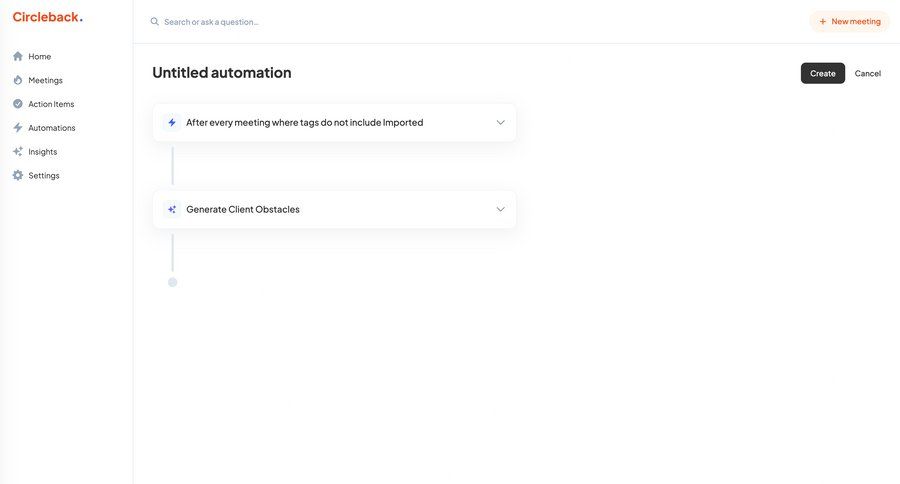Click the Untitled automation title to rename
Viewport: 900px width, 484px height.
click(x=222, y=73)
